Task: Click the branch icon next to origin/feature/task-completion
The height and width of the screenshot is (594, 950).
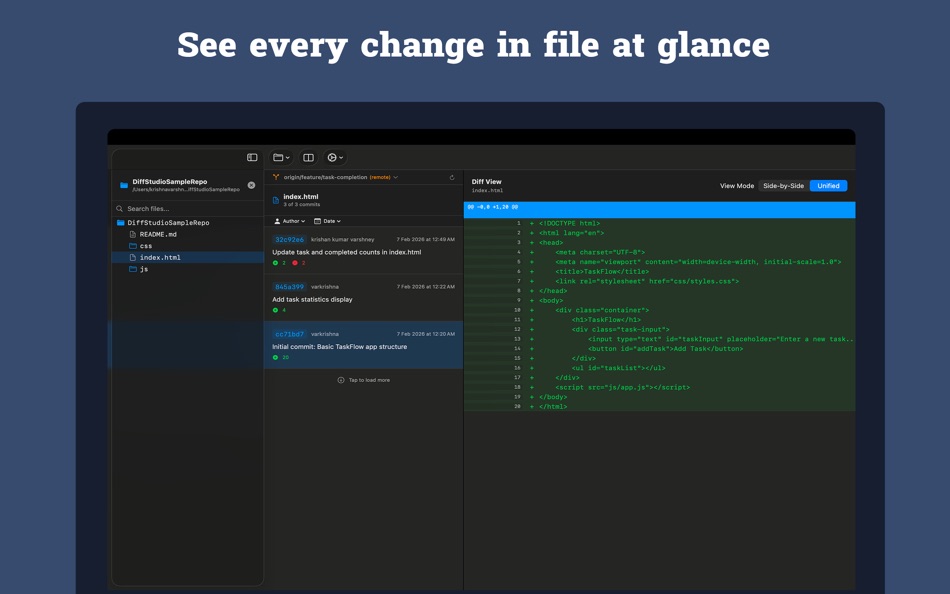Action: click(x=276, y=176)
